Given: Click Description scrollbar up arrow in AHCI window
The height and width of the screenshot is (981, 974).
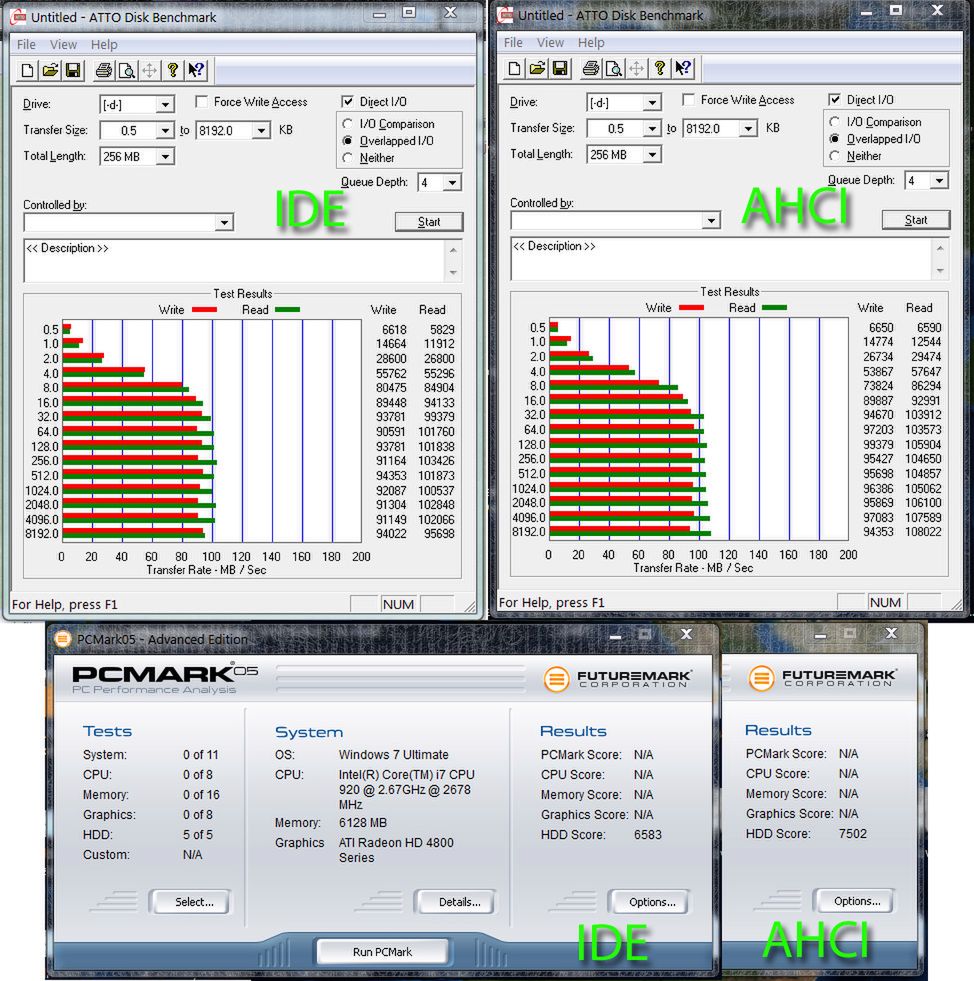Looking at the screenshot, I should [x=940, y=248].
